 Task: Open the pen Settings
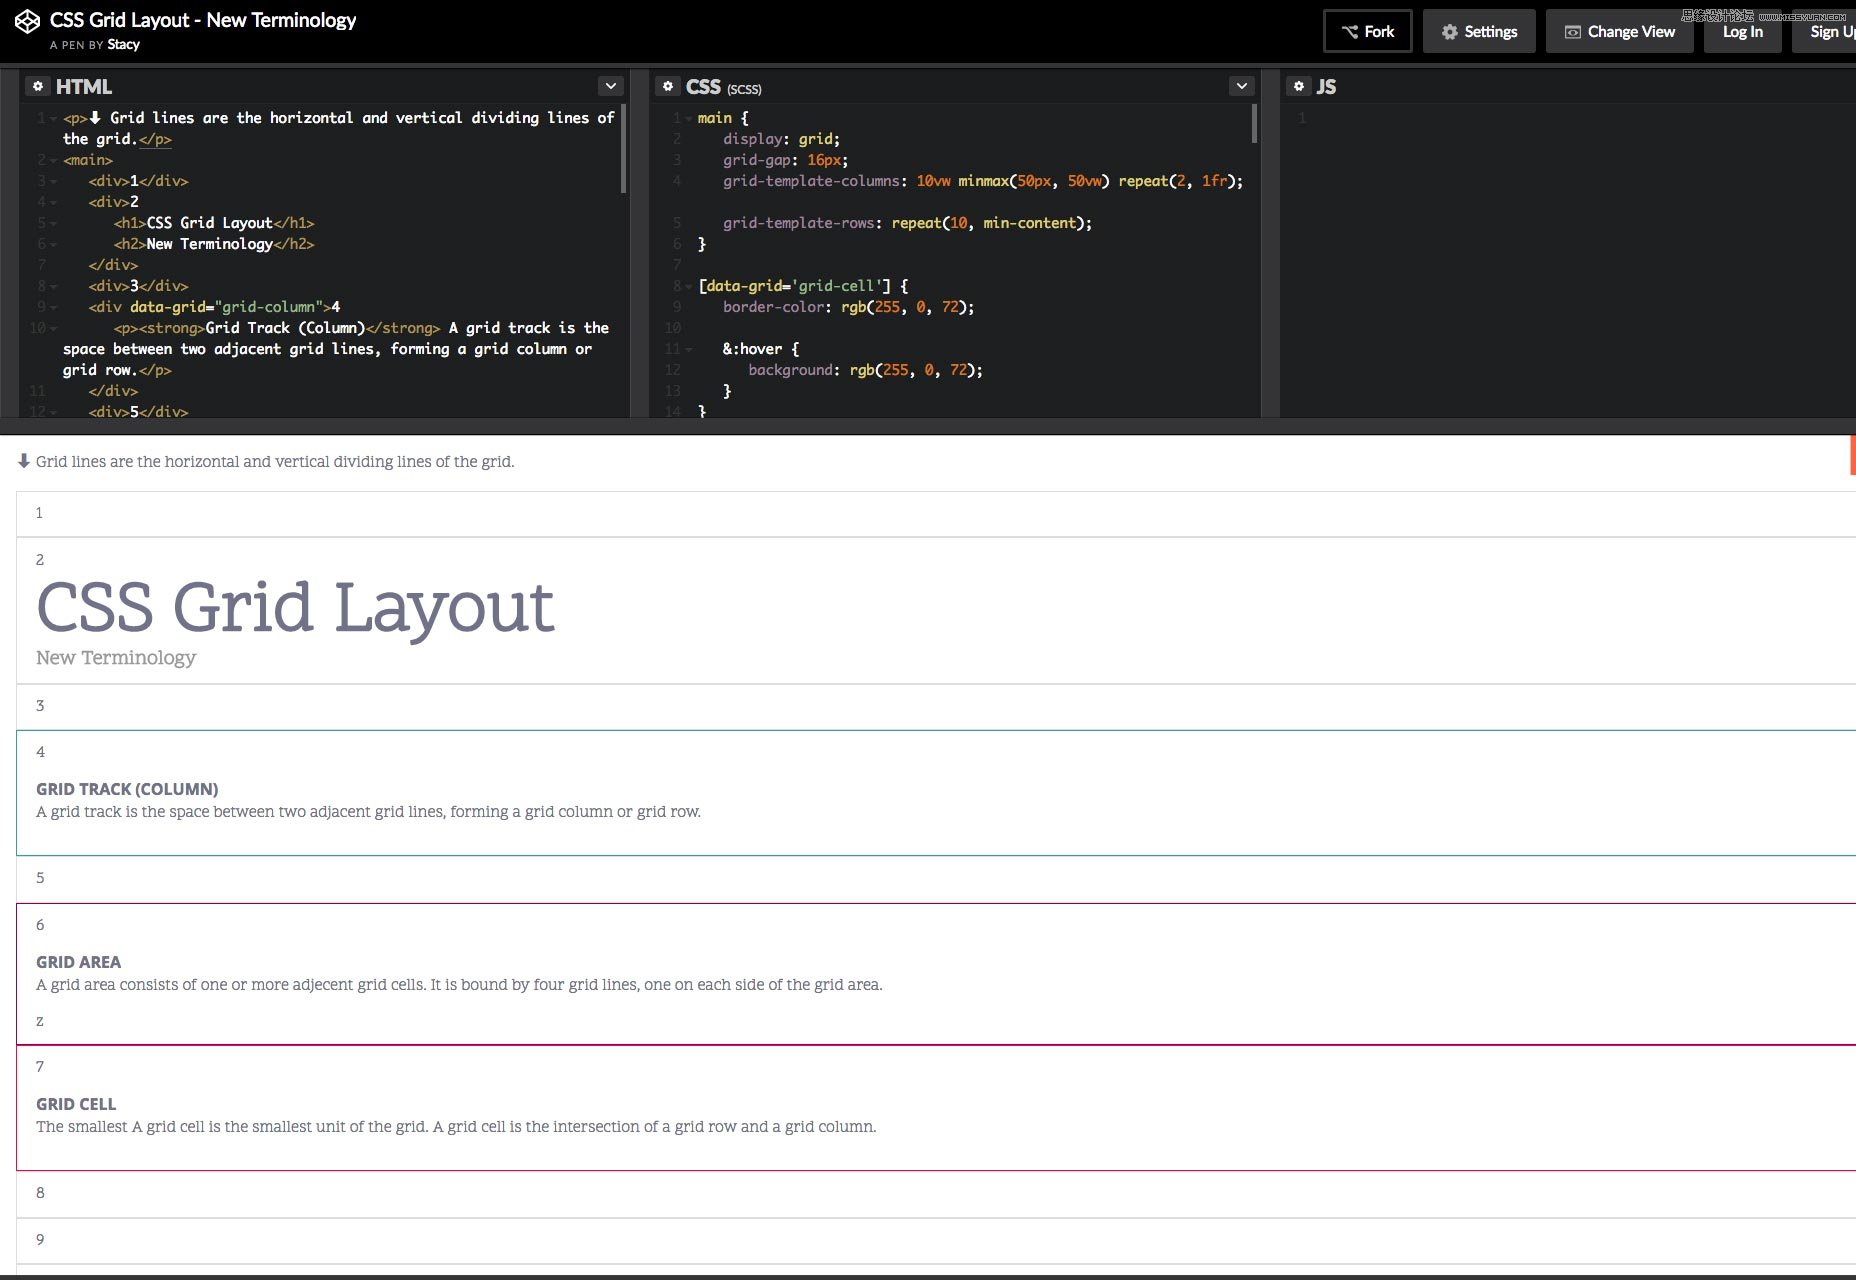1479,32
